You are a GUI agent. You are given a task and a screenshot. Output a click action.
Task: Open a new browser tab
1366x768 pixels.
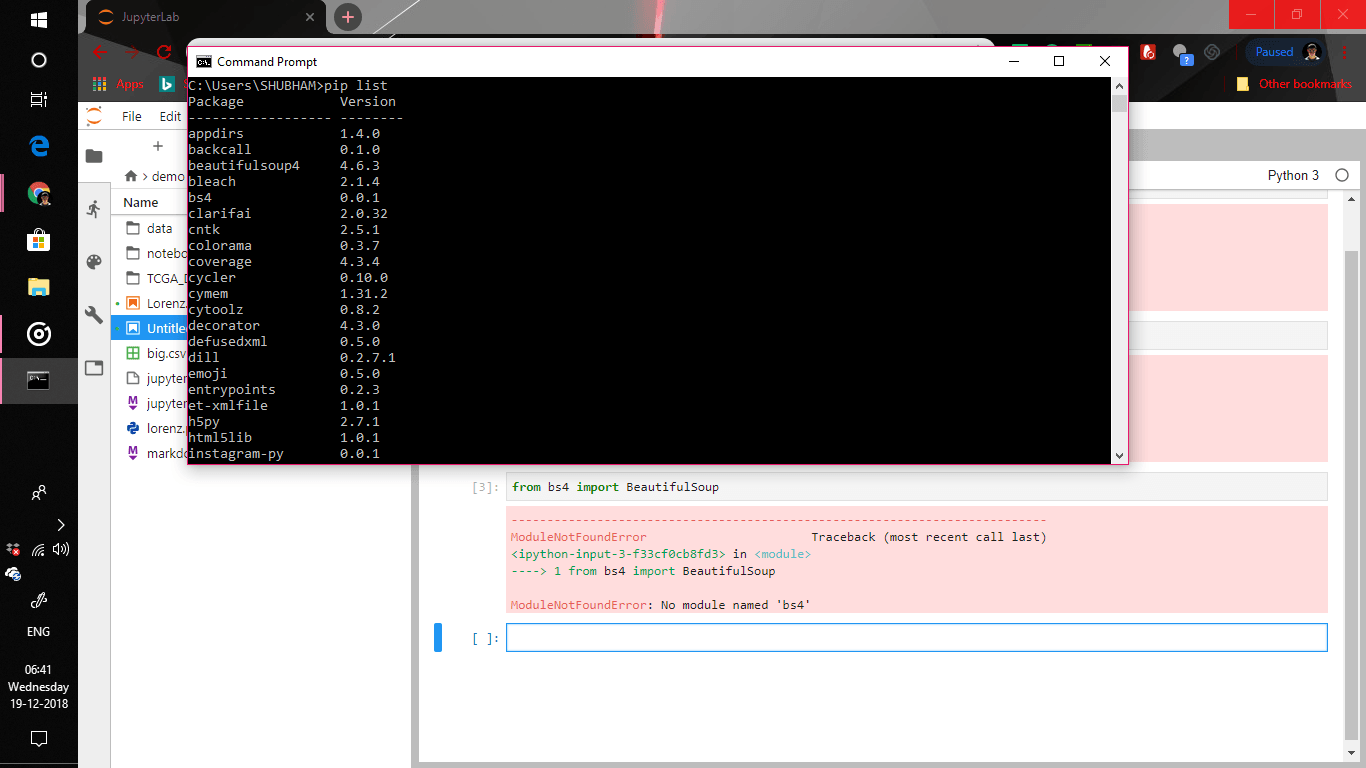pos(347,17)
